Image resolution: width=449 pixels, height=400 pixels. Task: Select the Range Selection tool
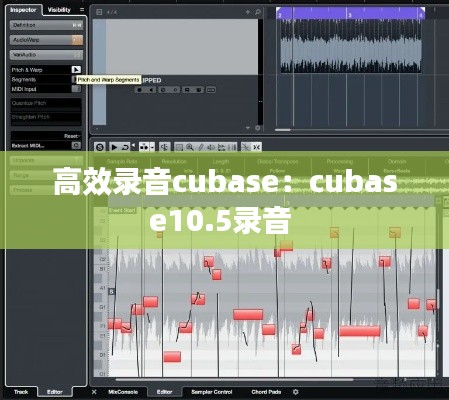click(x=179, y=147)
